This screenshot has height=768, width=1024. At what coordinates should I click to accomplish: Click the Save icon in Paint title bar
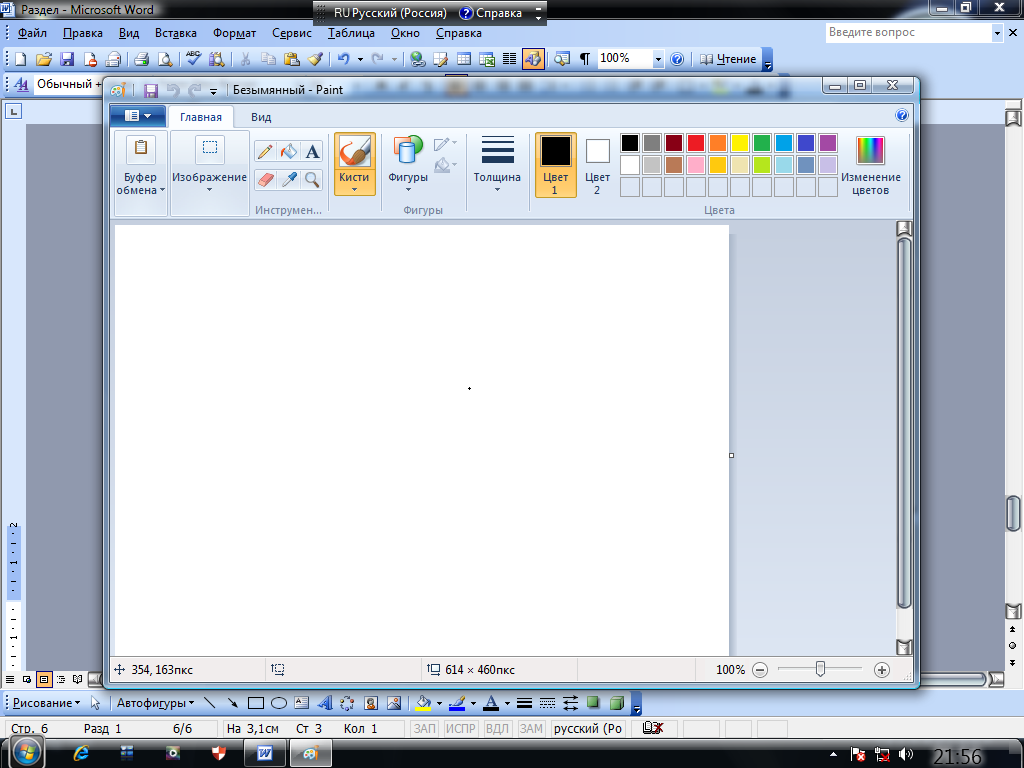151,90
